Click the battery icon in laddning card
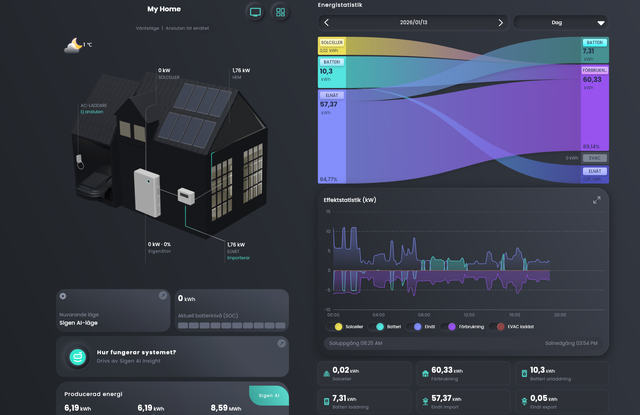 [327, 402]
